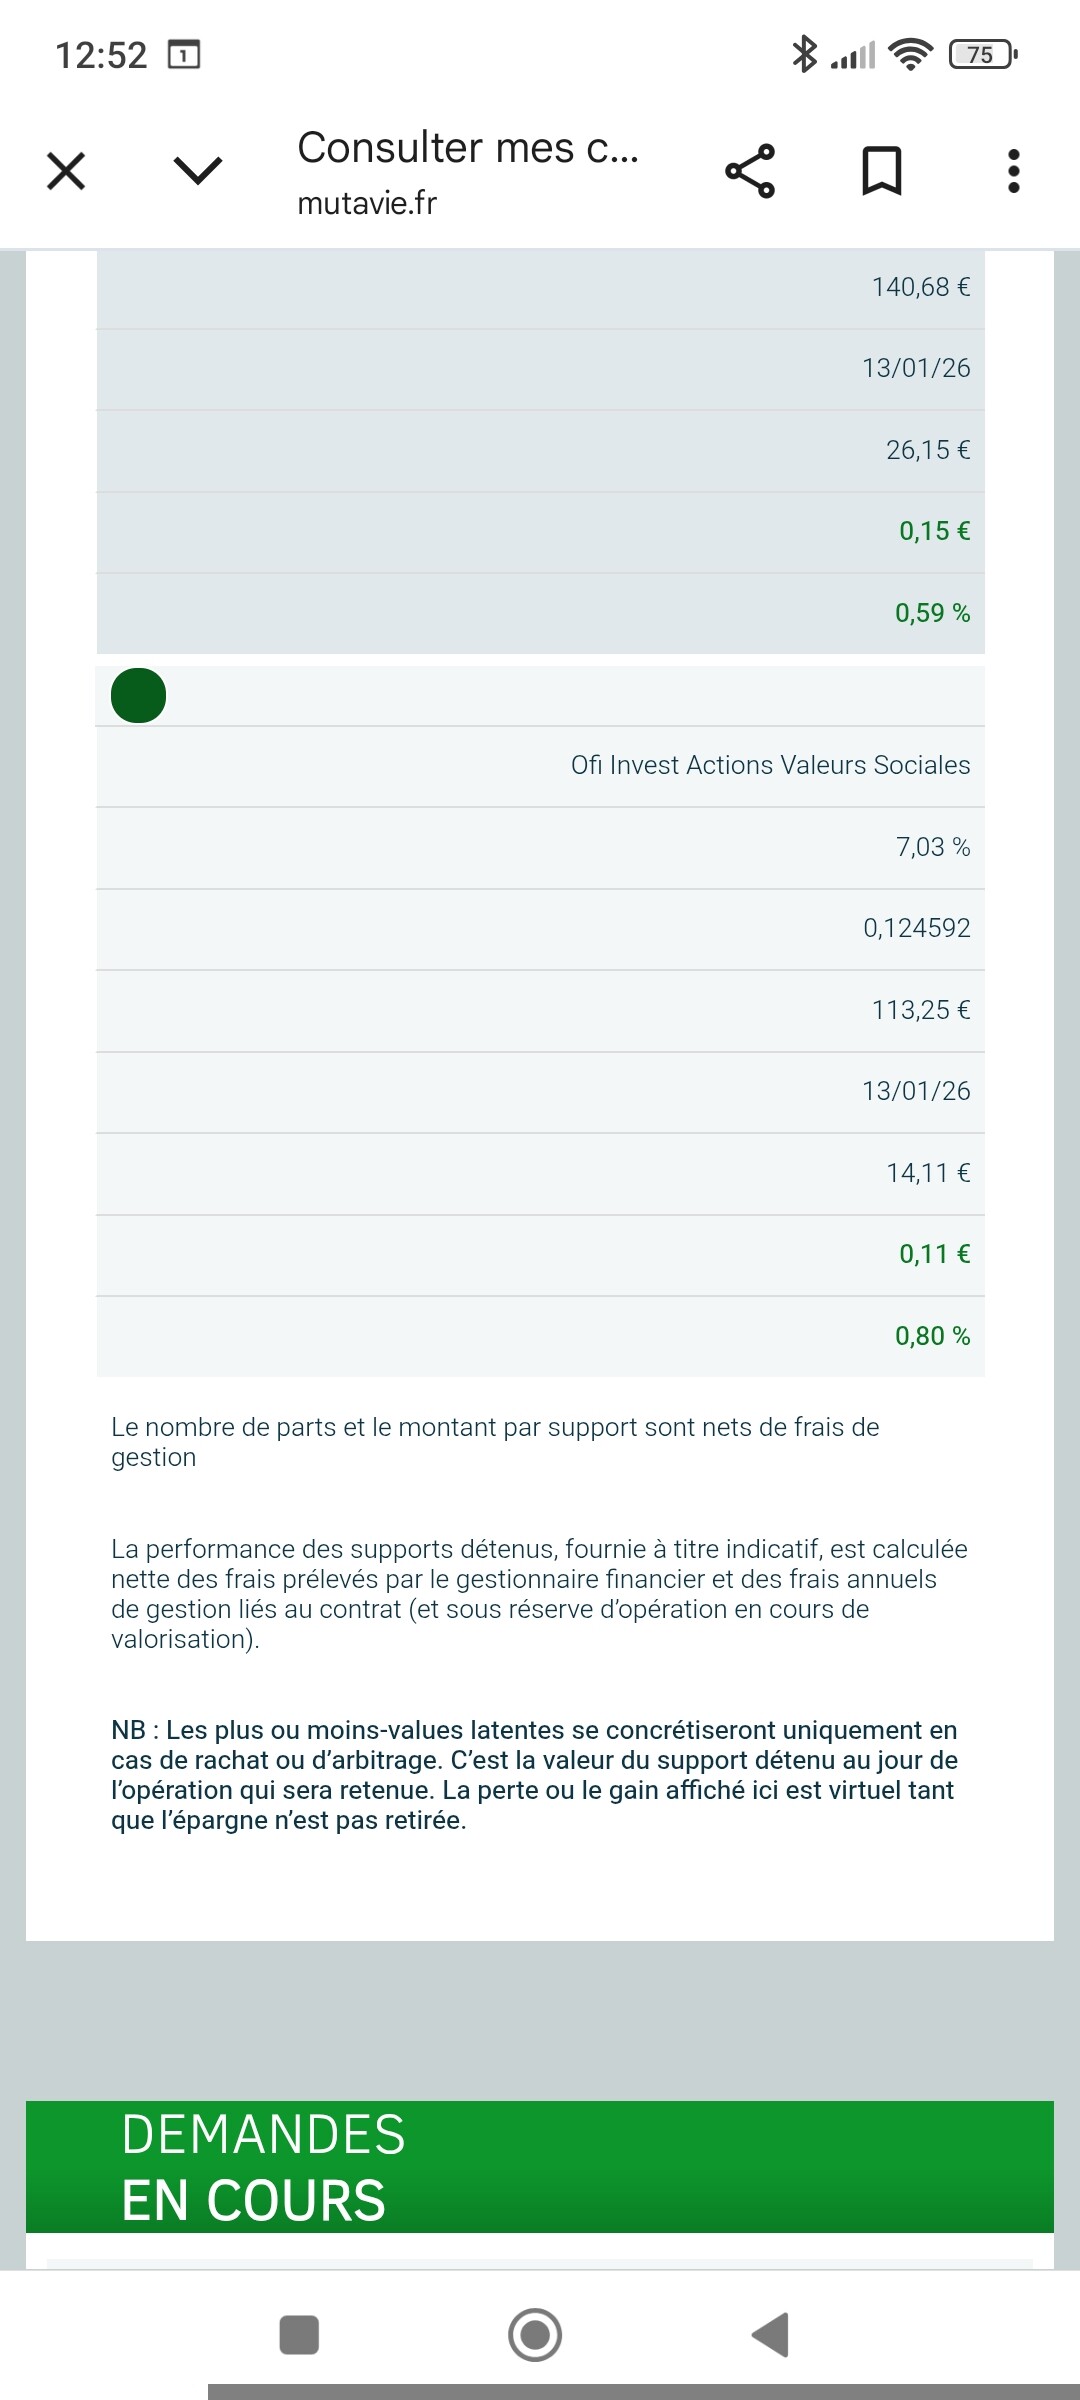Open the three-dot overflow menu
The width and height of the screenshot is (1080, 2400).
coord(1013,171)
